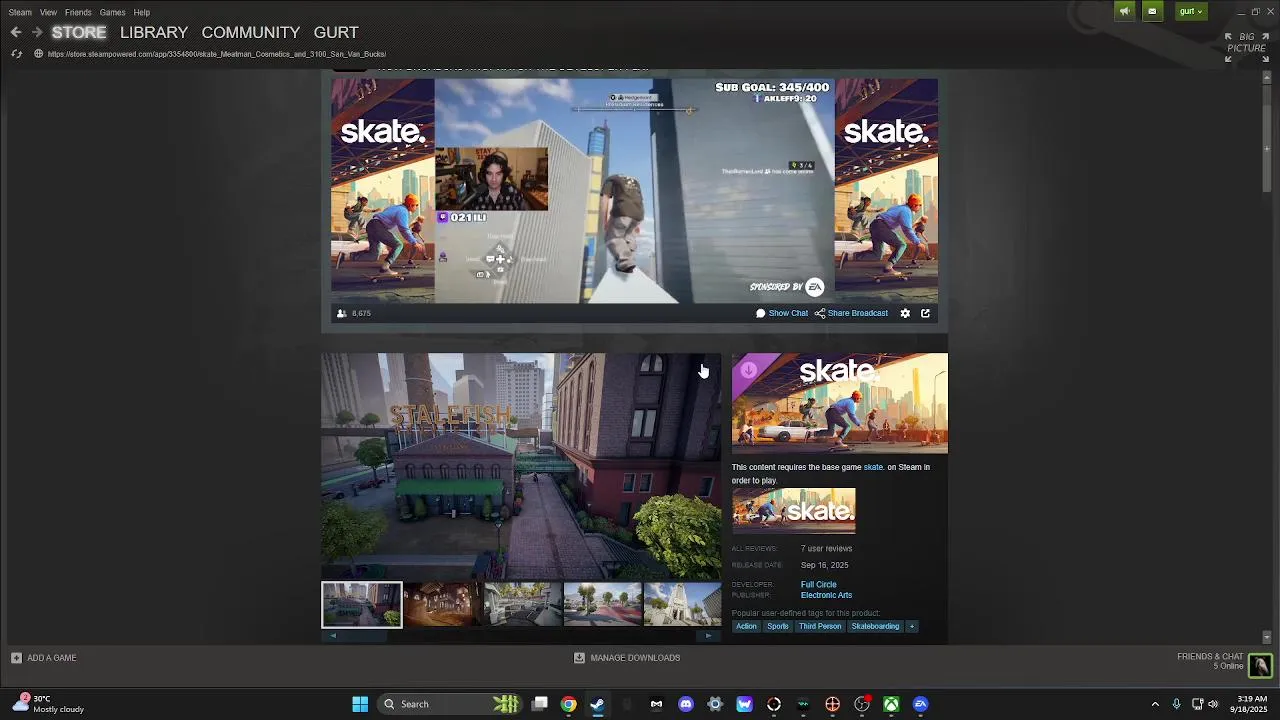This screenshot has height=720, width=1280.
Task: Select the Skateboarding tag
Action: click(x=875, y=627)
